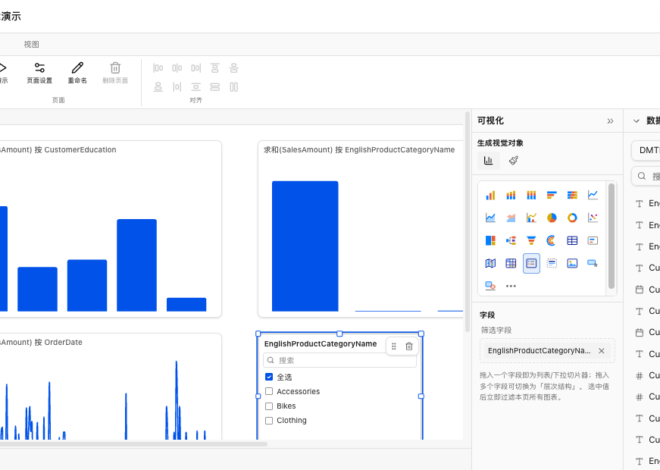This screenshot has width=660, height=470.
Task: Click the rename (重命名) pencil button
Action: point(77,73)
